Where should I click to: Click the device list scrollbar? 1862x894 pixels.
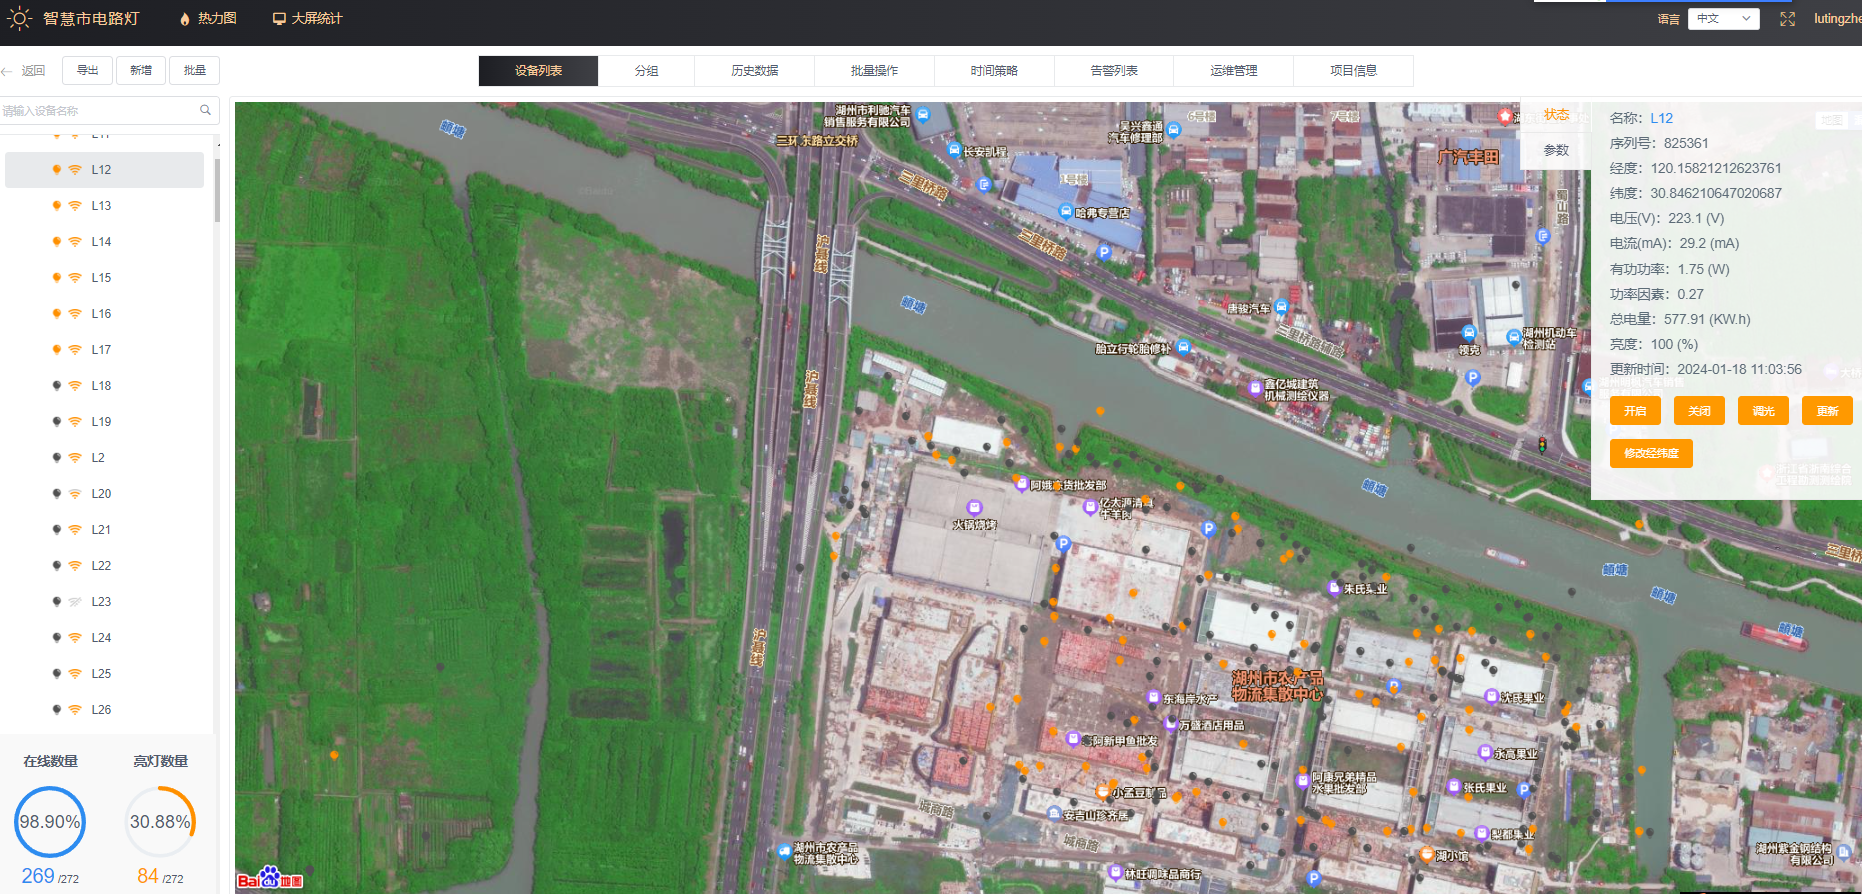(x=217, y=190)
